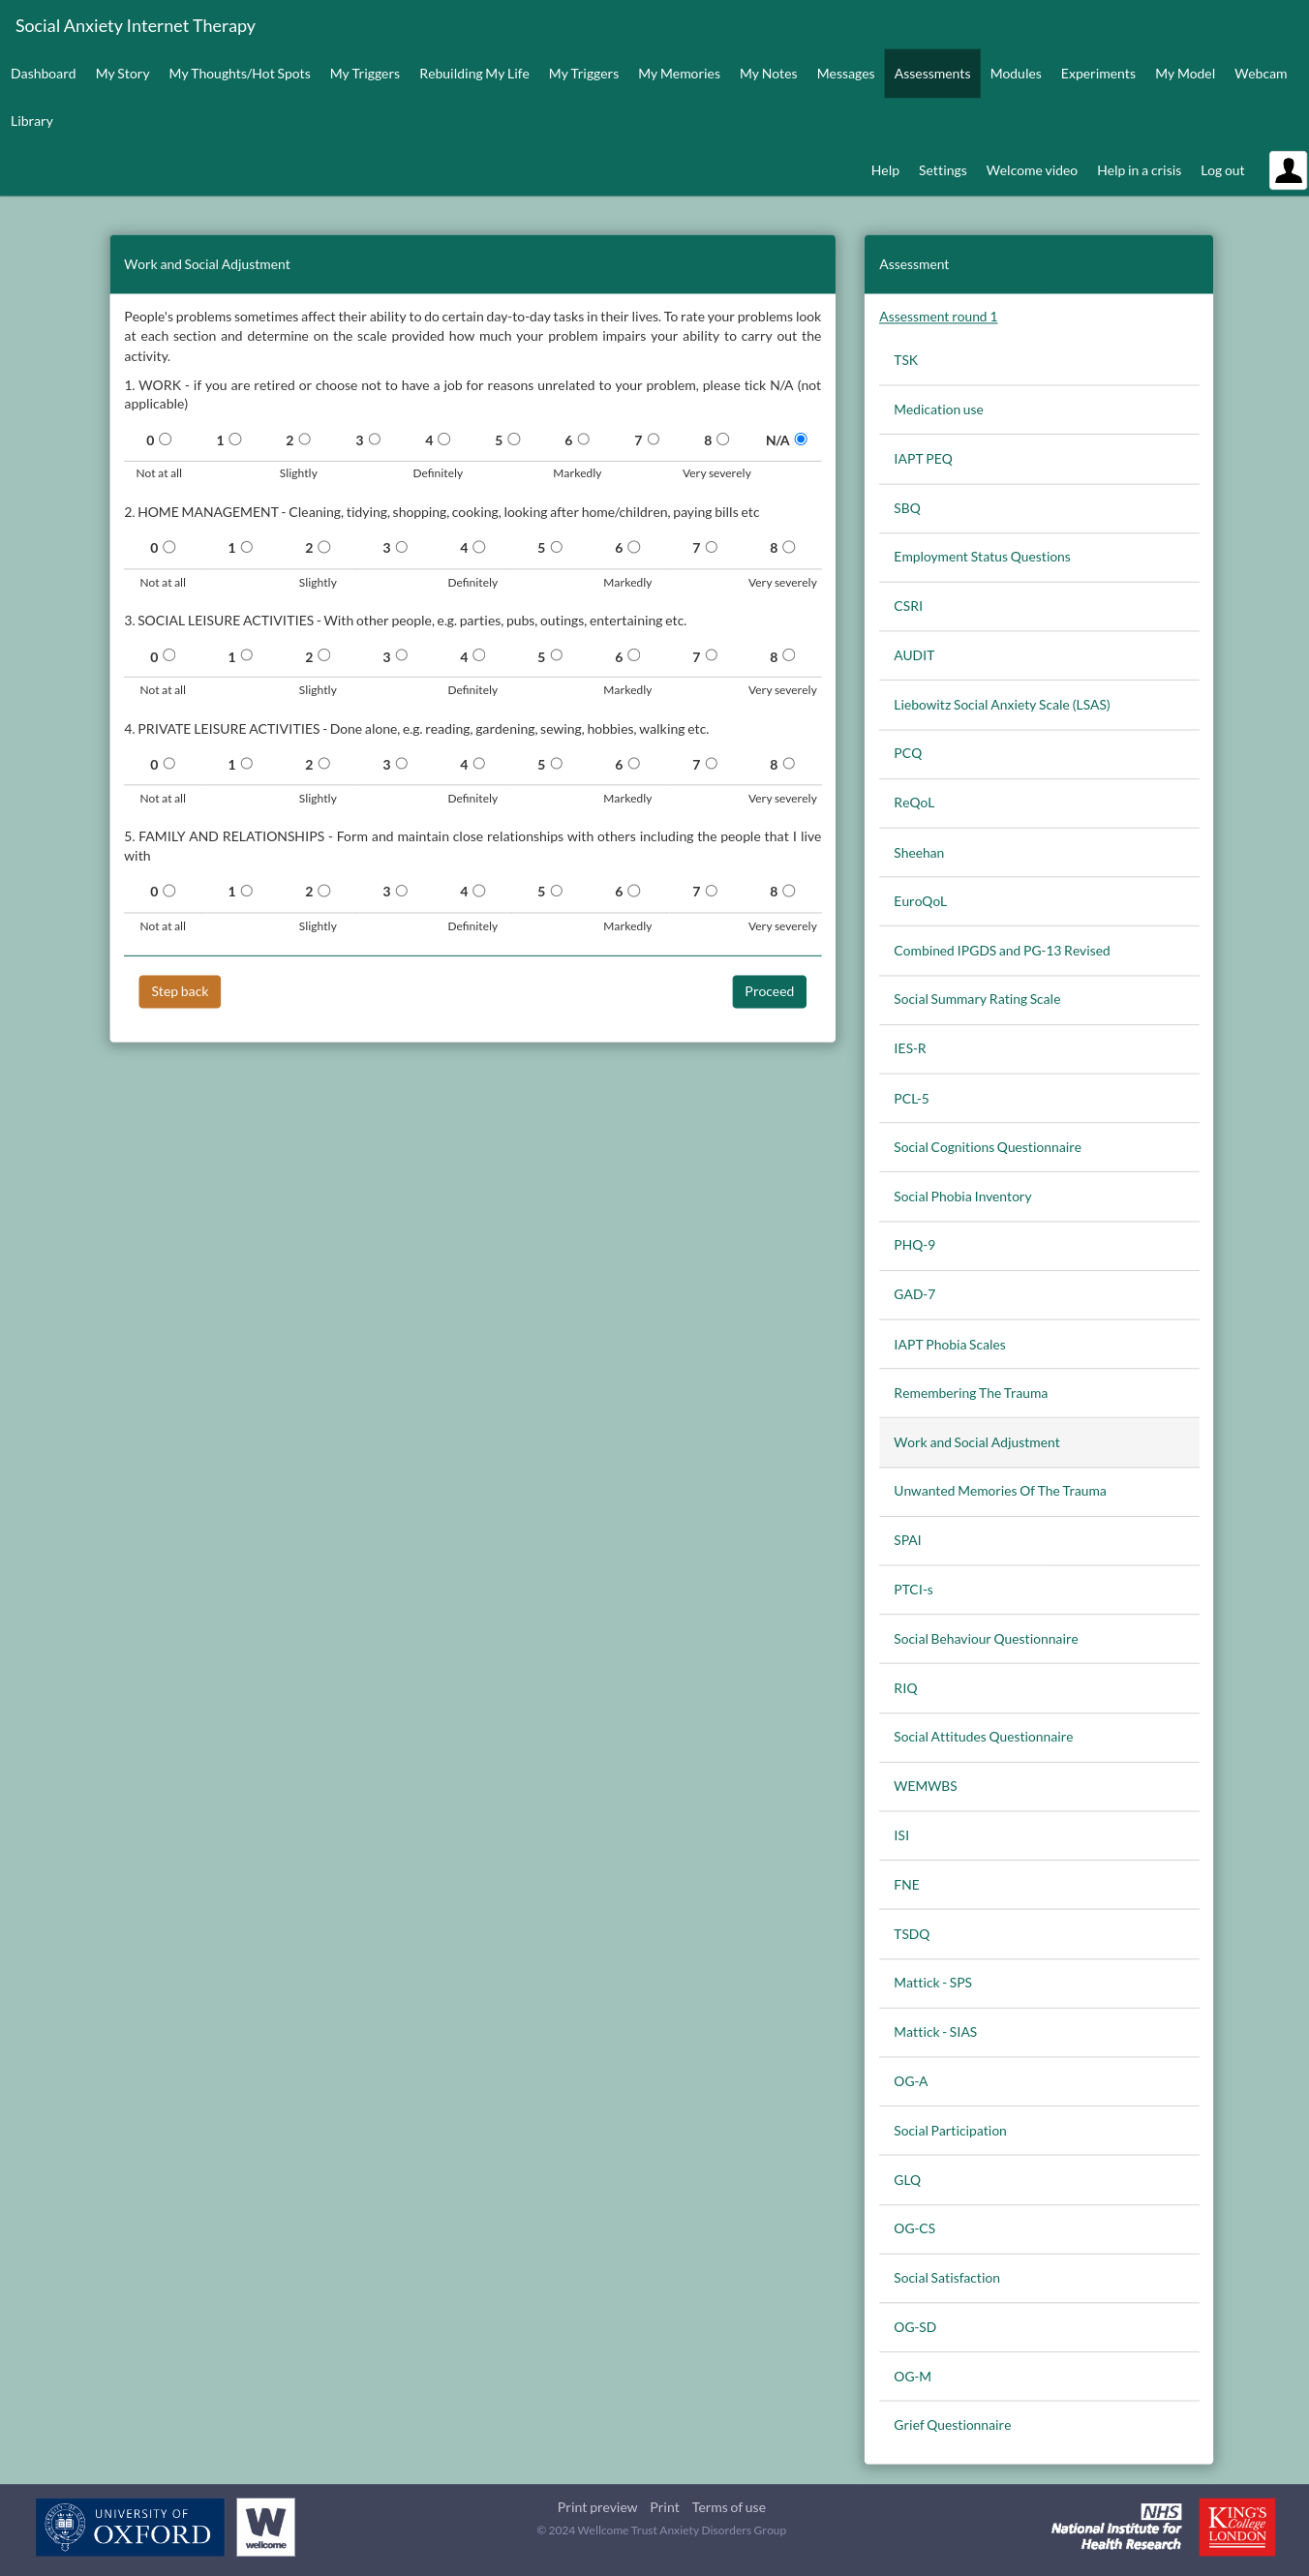Click the NHS National Institute logo

[1116, 2527]
